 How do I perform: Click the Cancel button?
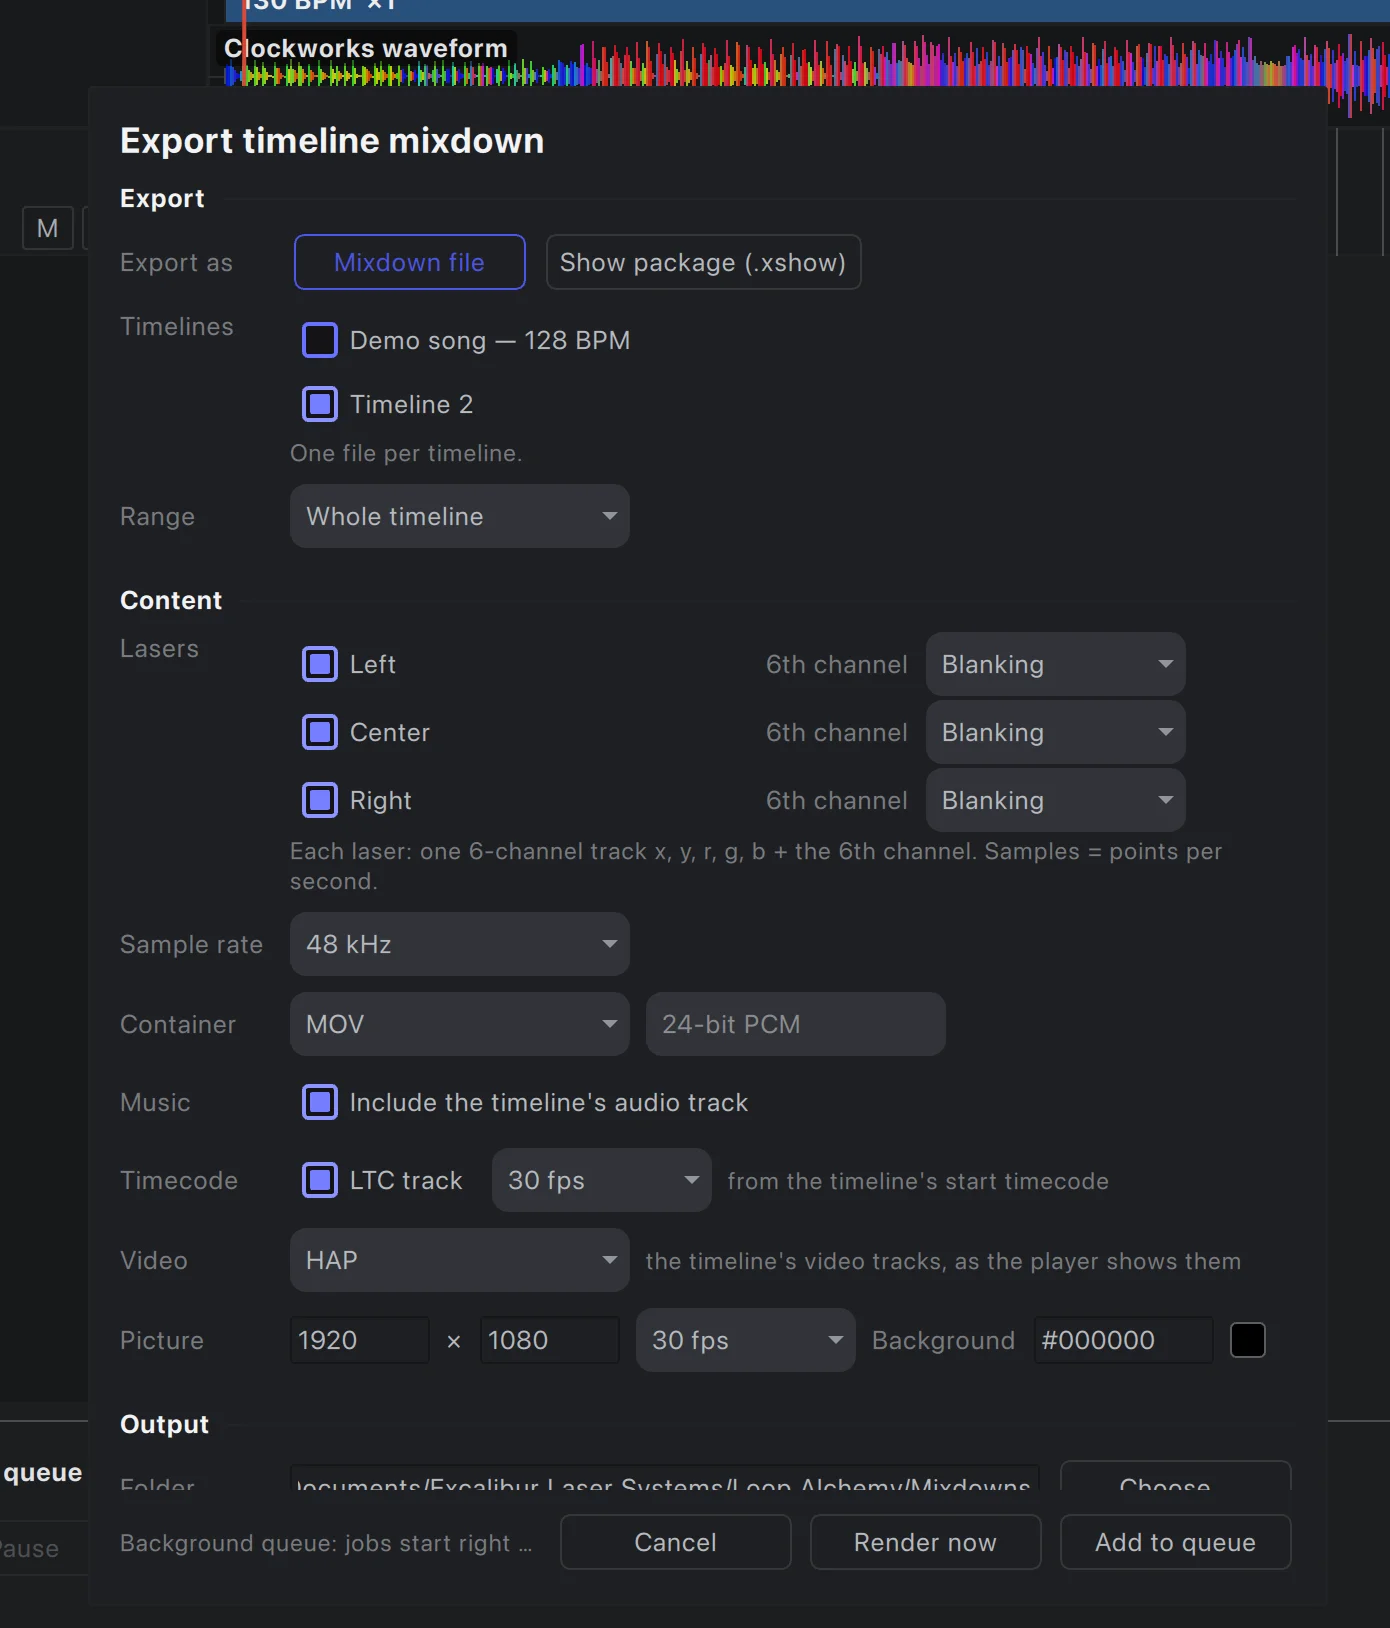(x=676, y=1542)
